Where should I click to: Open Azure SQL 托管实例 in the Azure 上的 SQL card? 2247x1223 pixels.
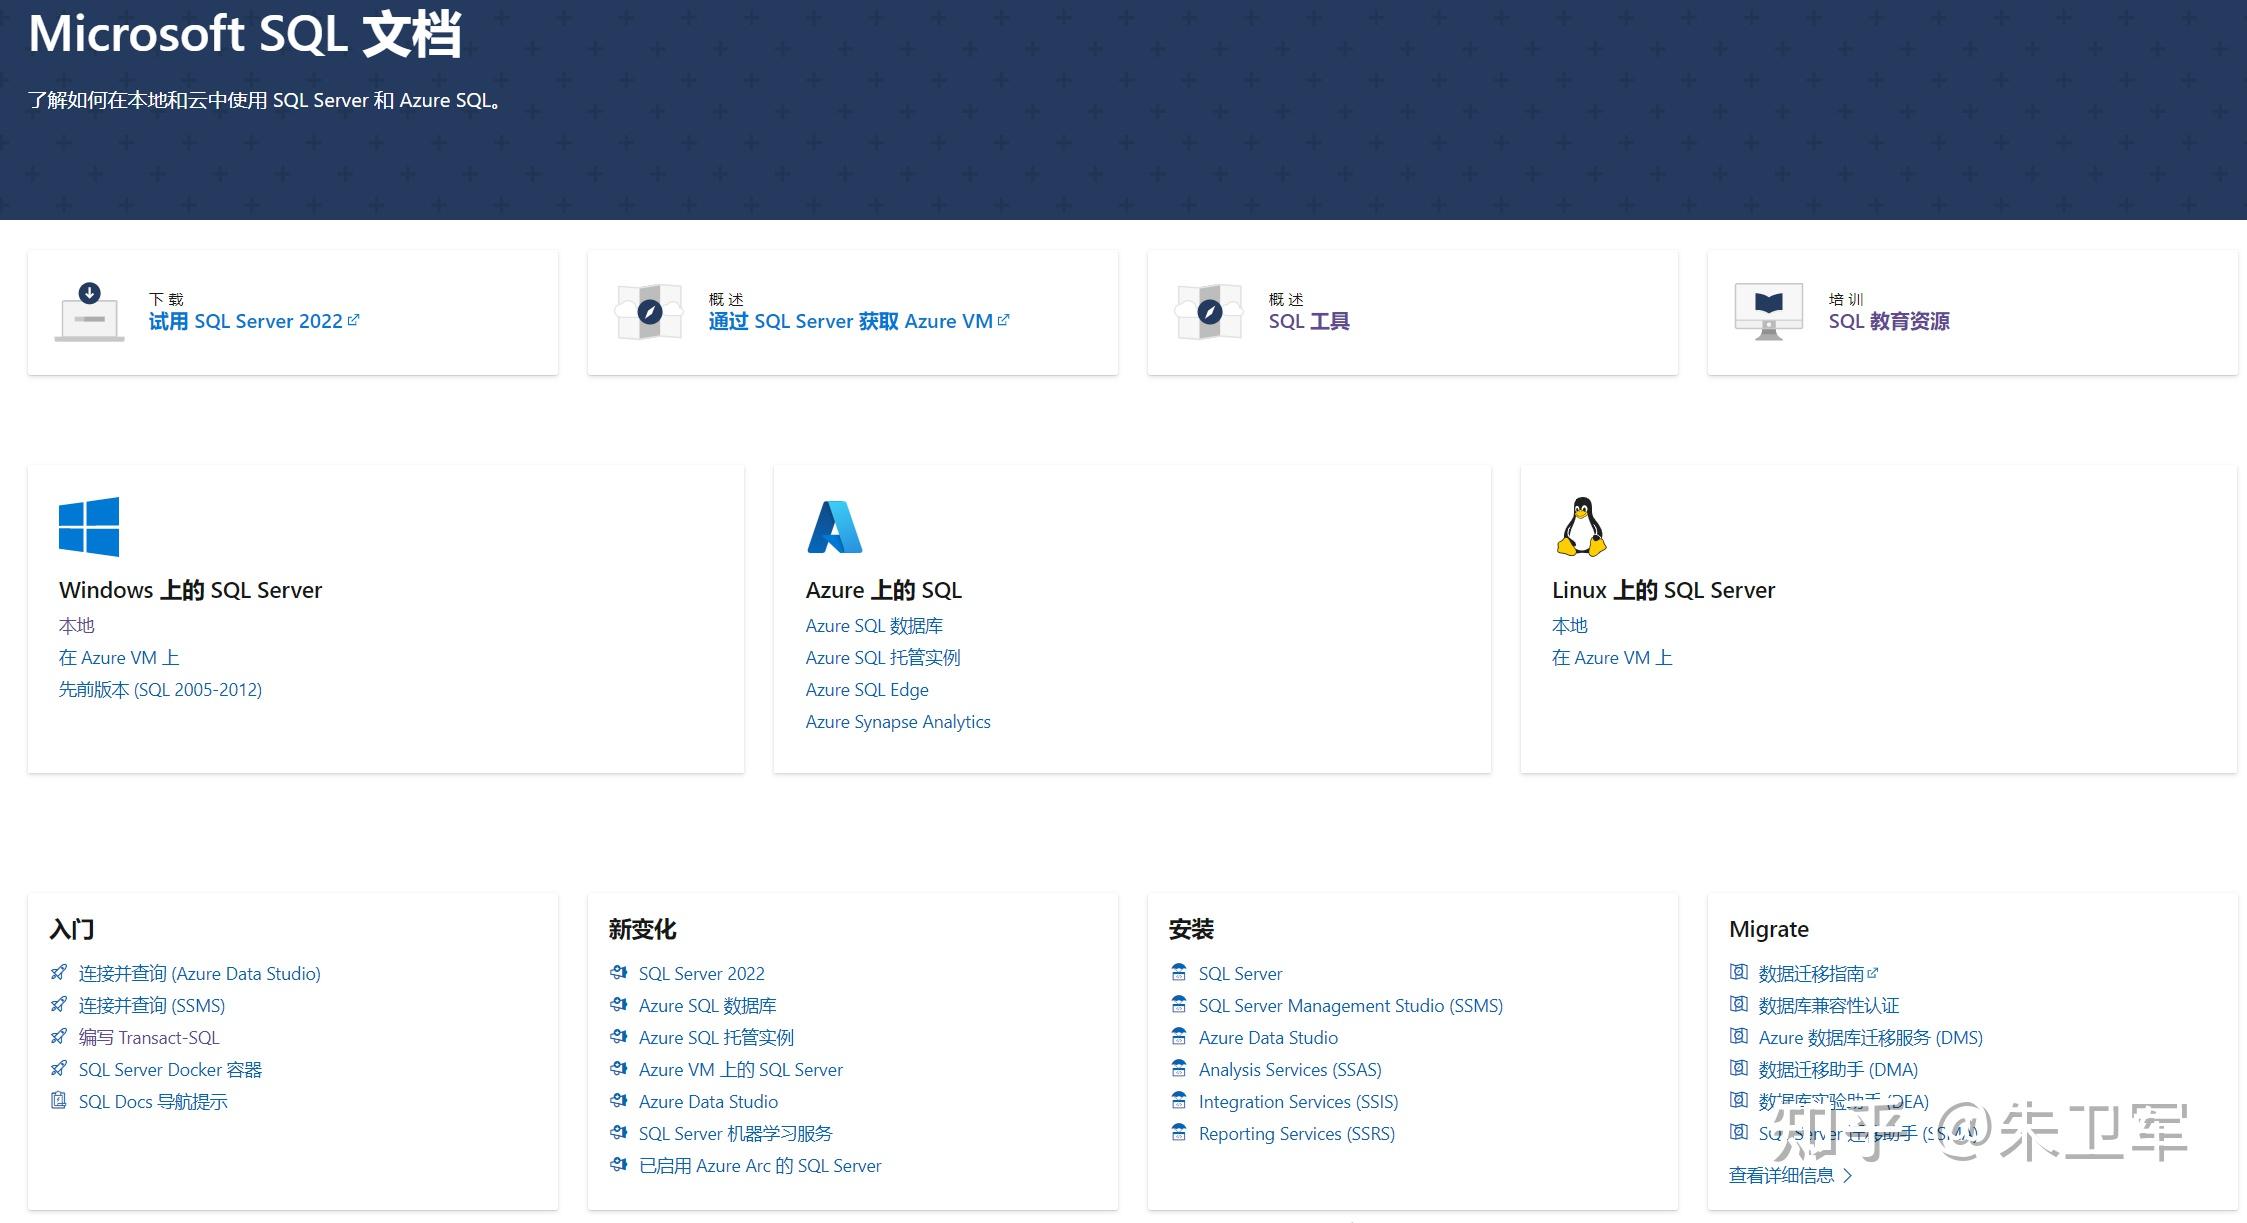[x=883, y=658]
